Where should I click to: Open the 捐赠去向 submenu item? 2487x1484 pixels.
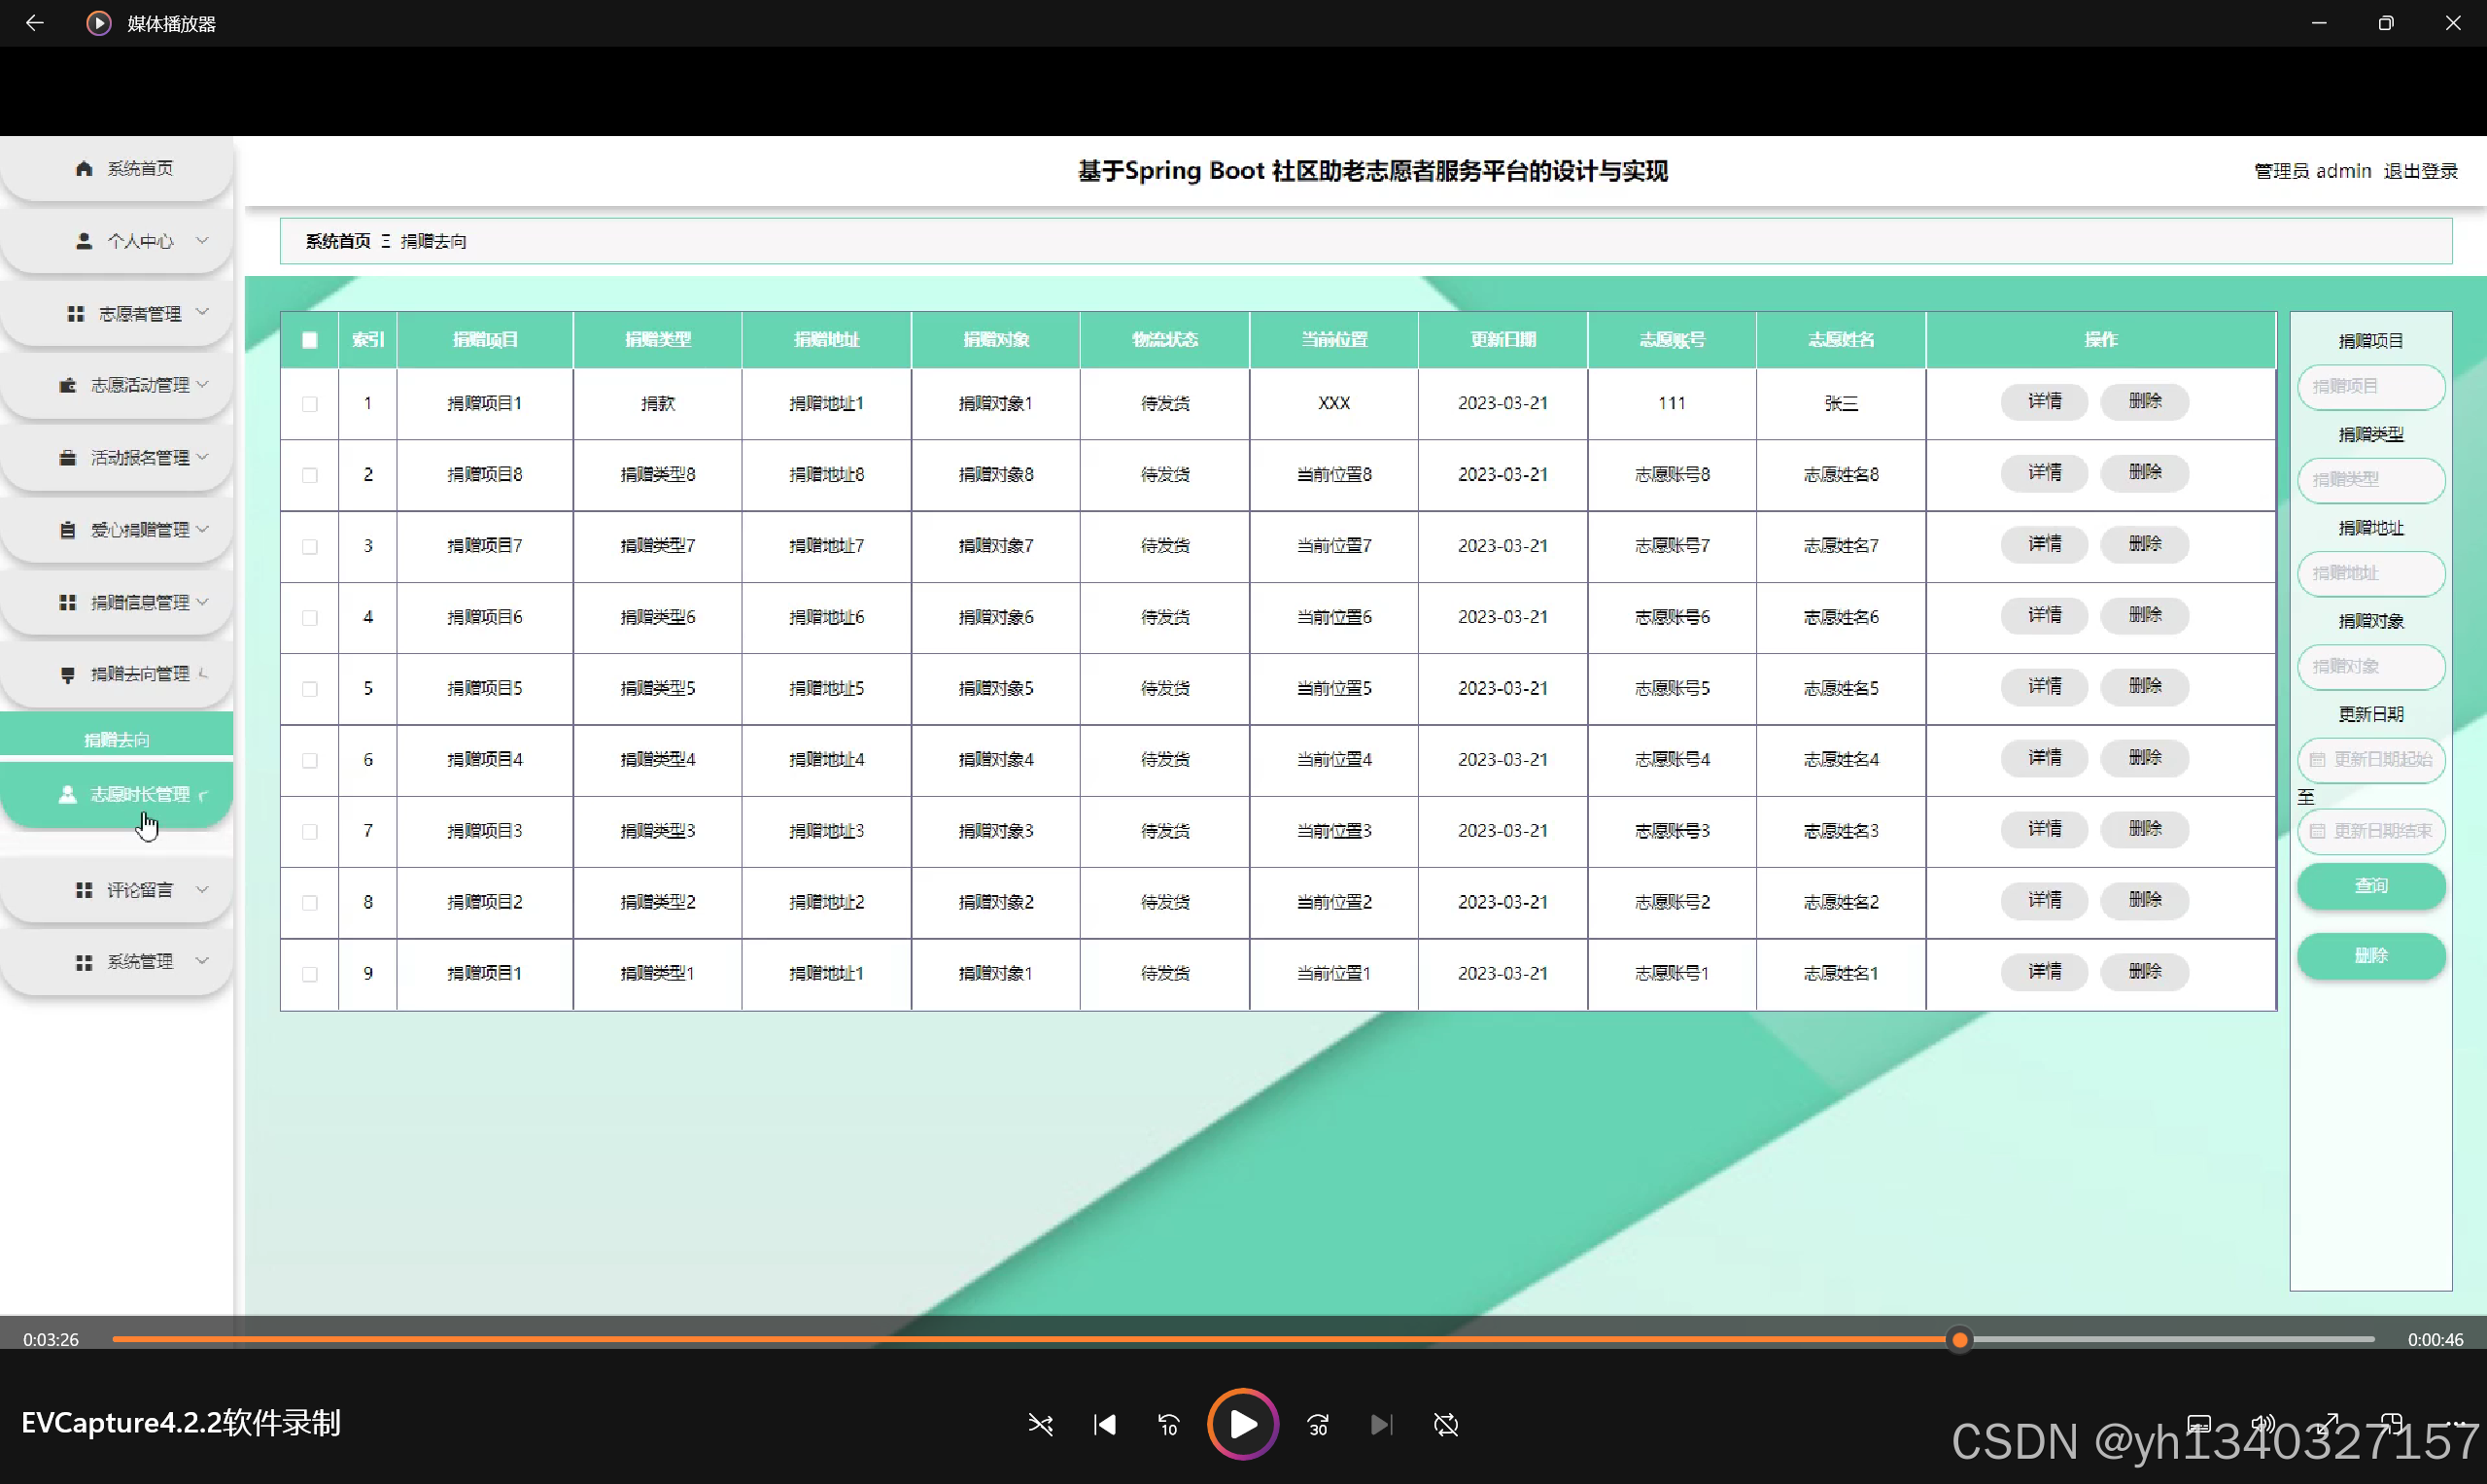117,739
